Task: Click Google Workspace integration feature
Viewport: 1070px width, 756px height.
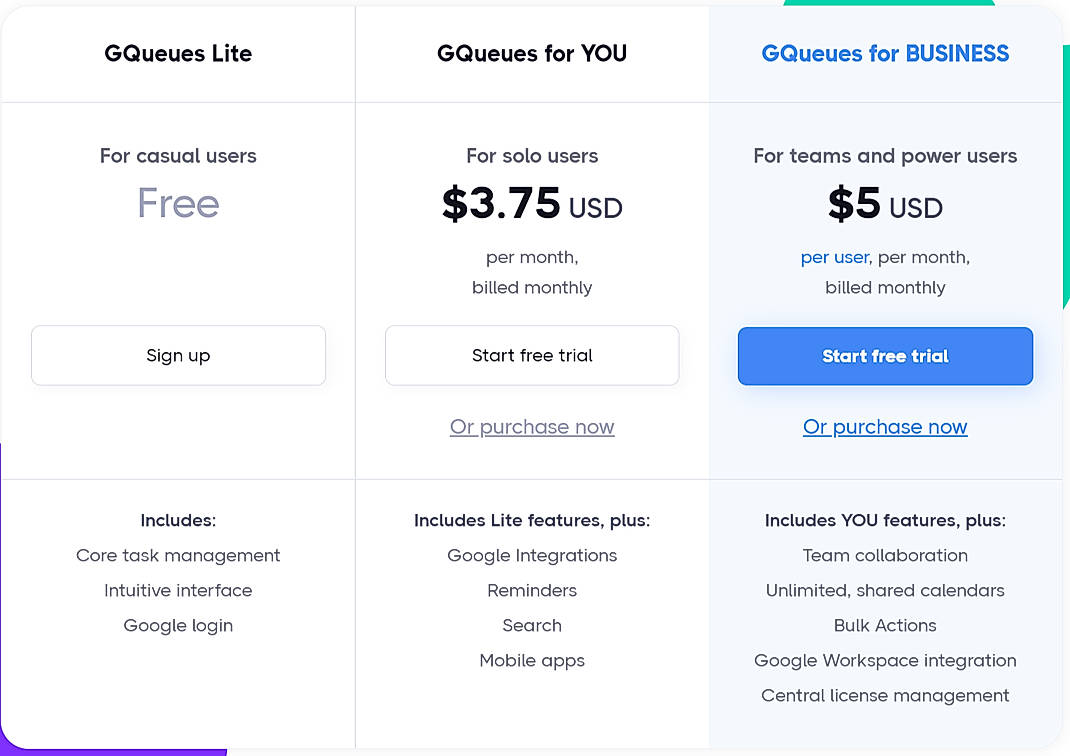Action: 885,660
